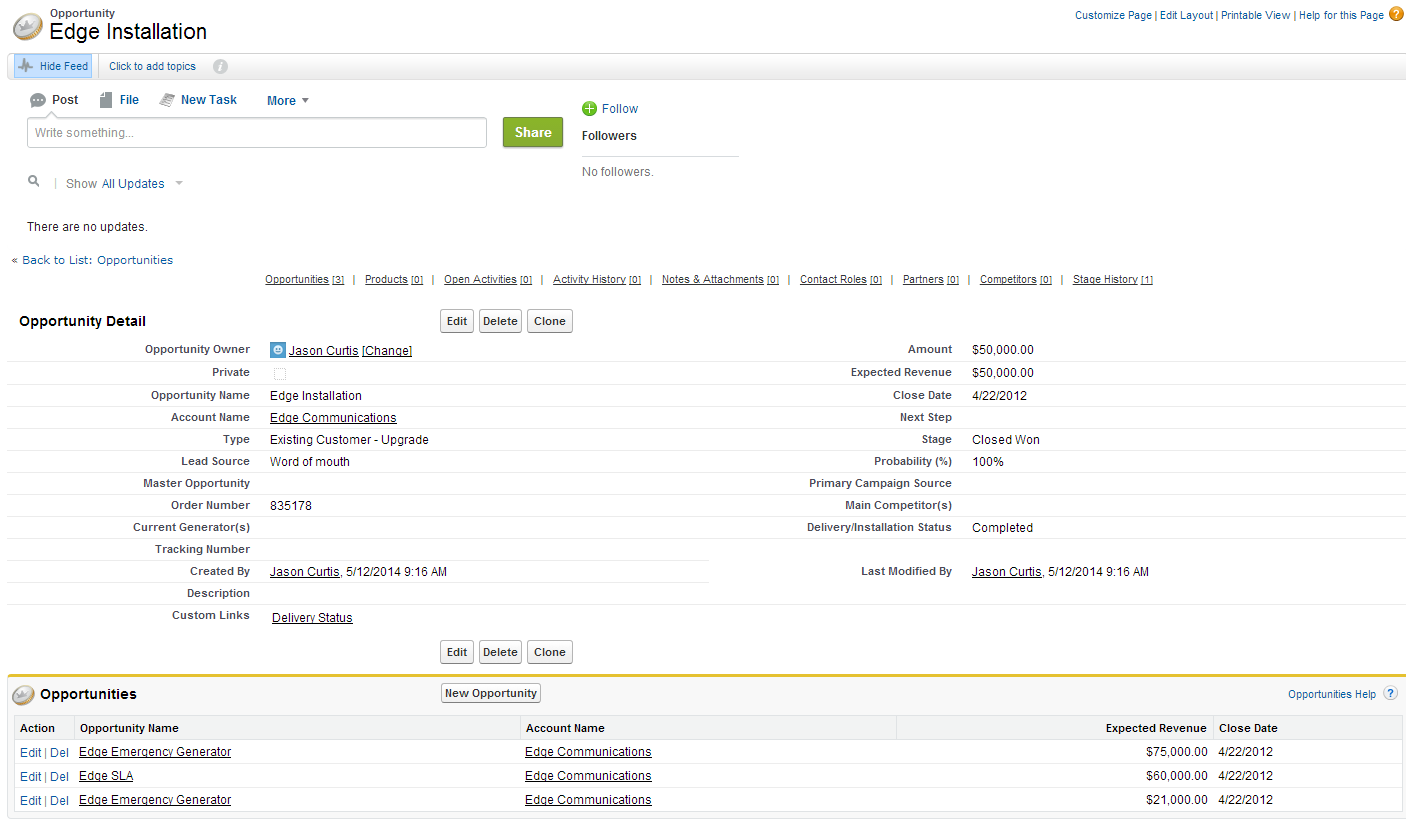
Task: Click the New Opportunity button
Action: point(491,693)
